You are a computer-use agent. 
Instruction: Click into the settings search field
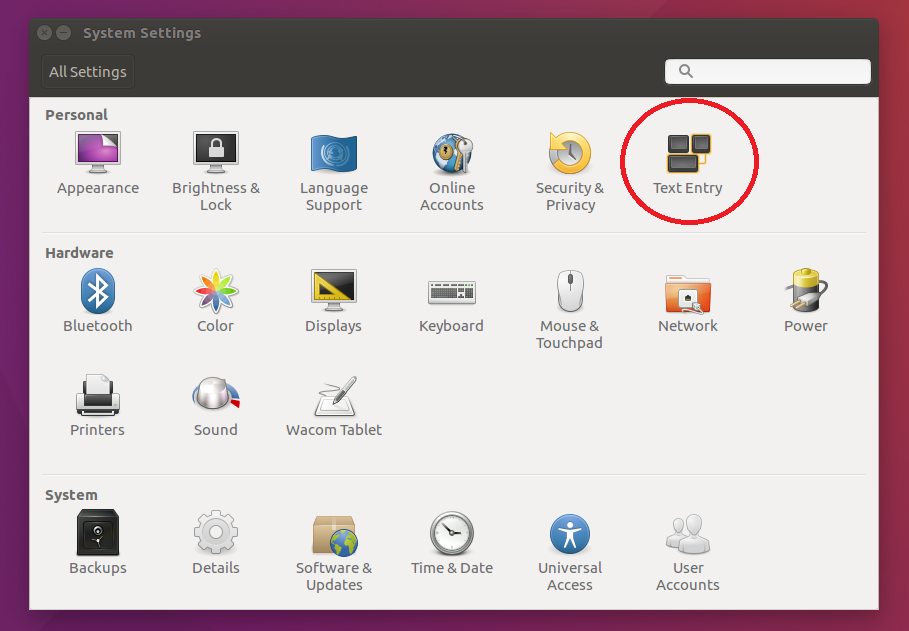(x=768, y=71)
